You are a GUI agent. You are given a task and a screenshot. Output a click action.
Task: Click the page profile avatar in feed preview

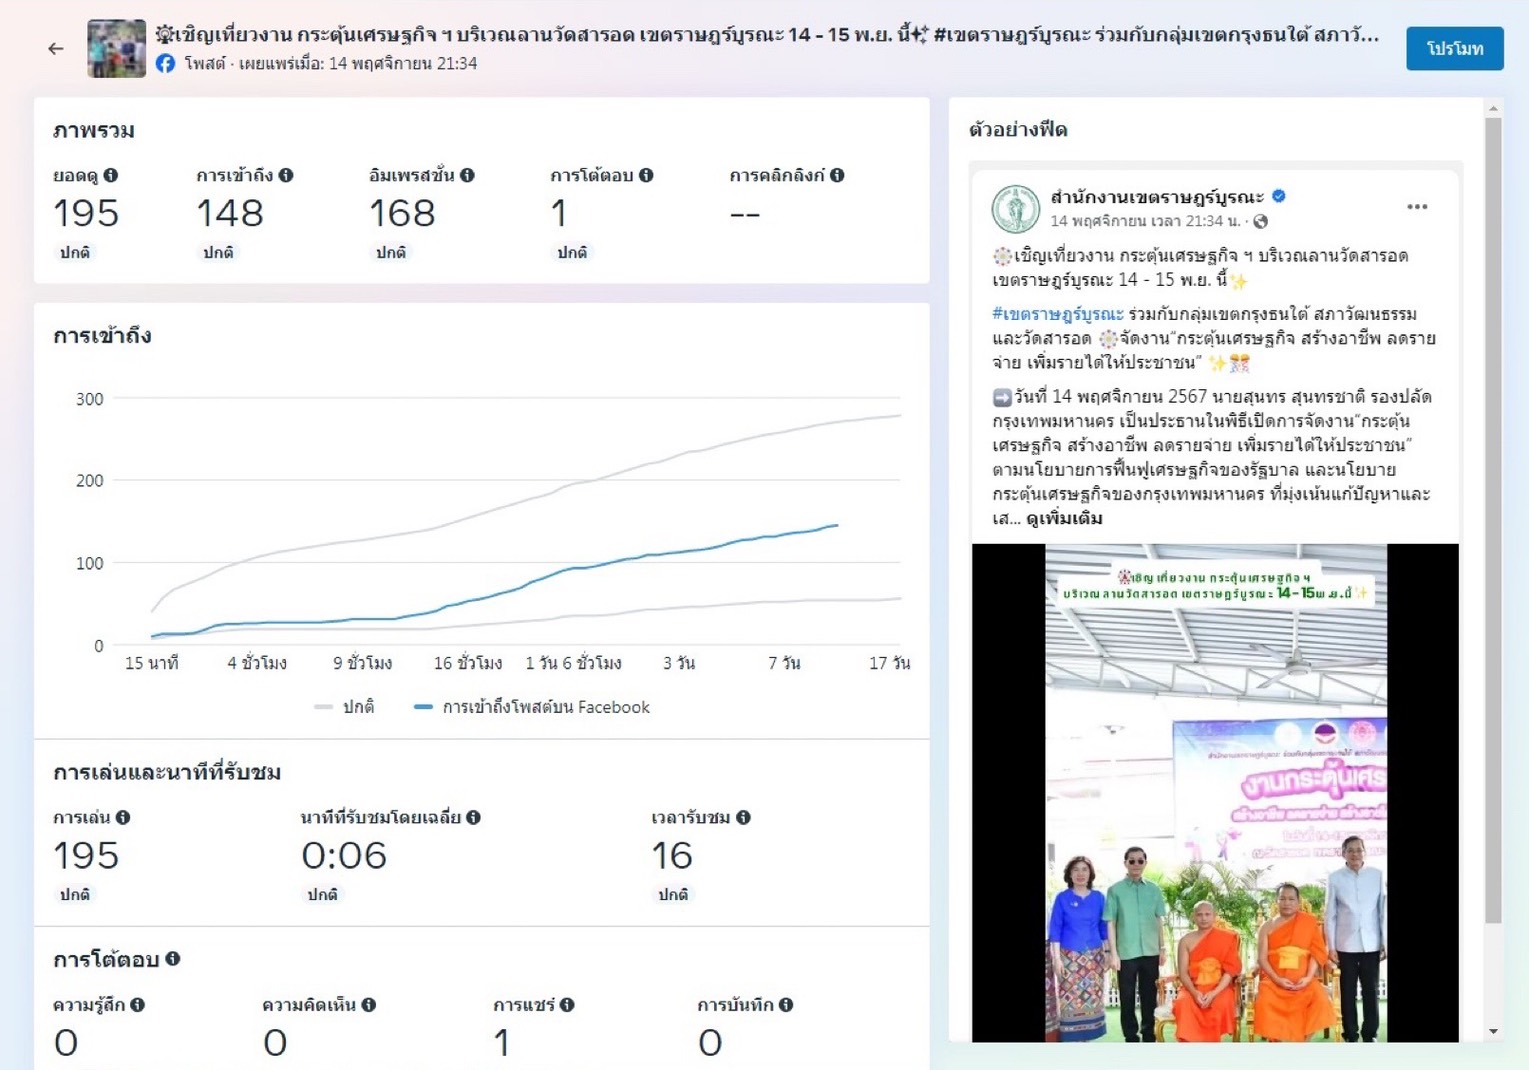[1015, 208]
